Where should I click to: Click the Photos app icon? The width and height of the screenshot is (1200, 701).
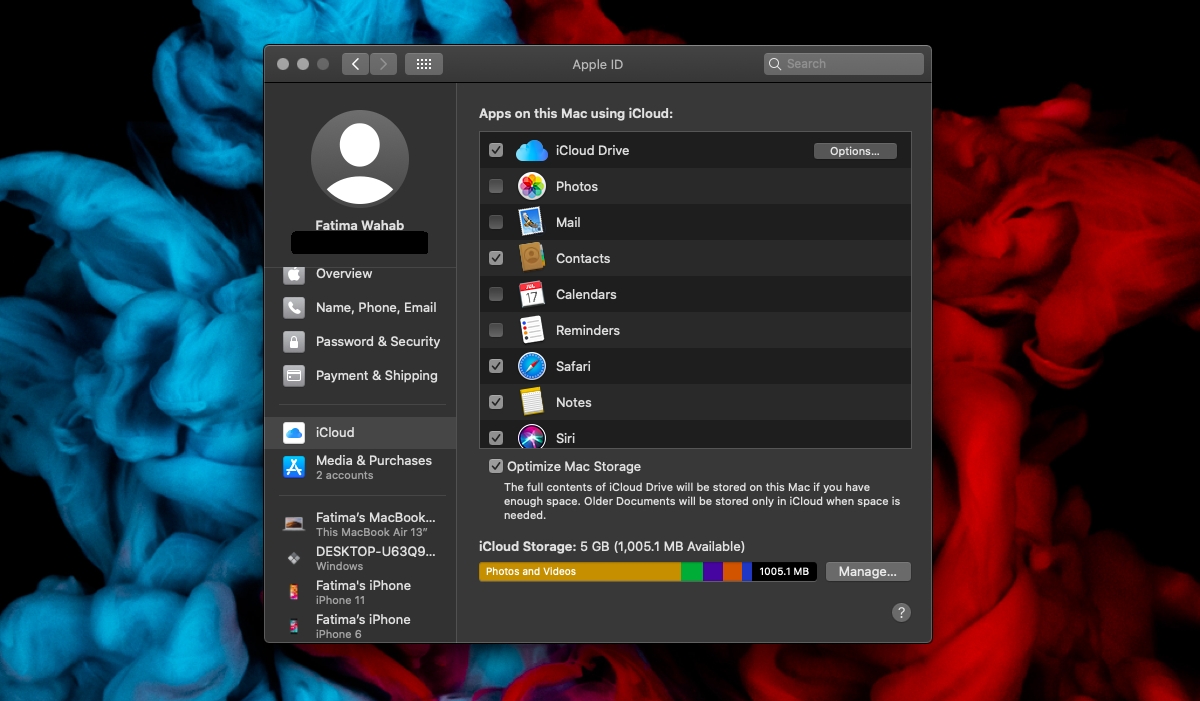[531, 186]
